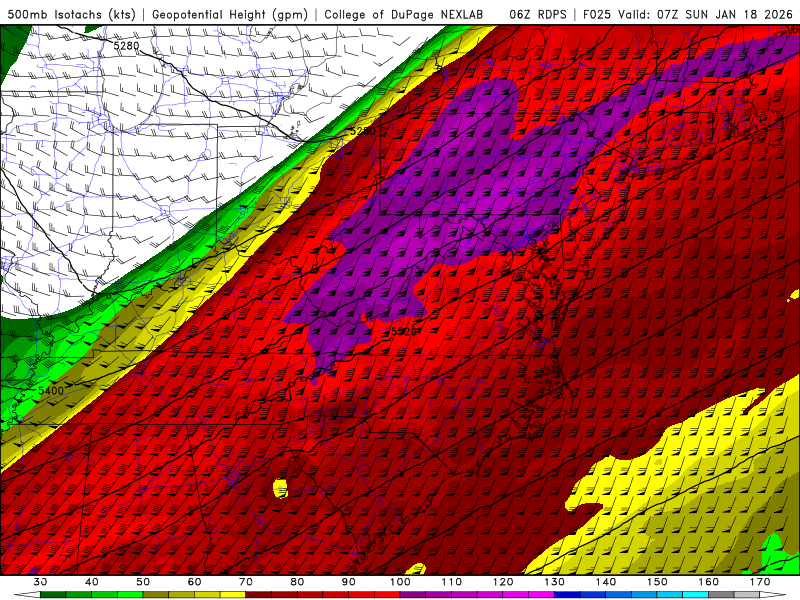Click the legend value 60
The image size is (800, 600).
click(194, 582)
